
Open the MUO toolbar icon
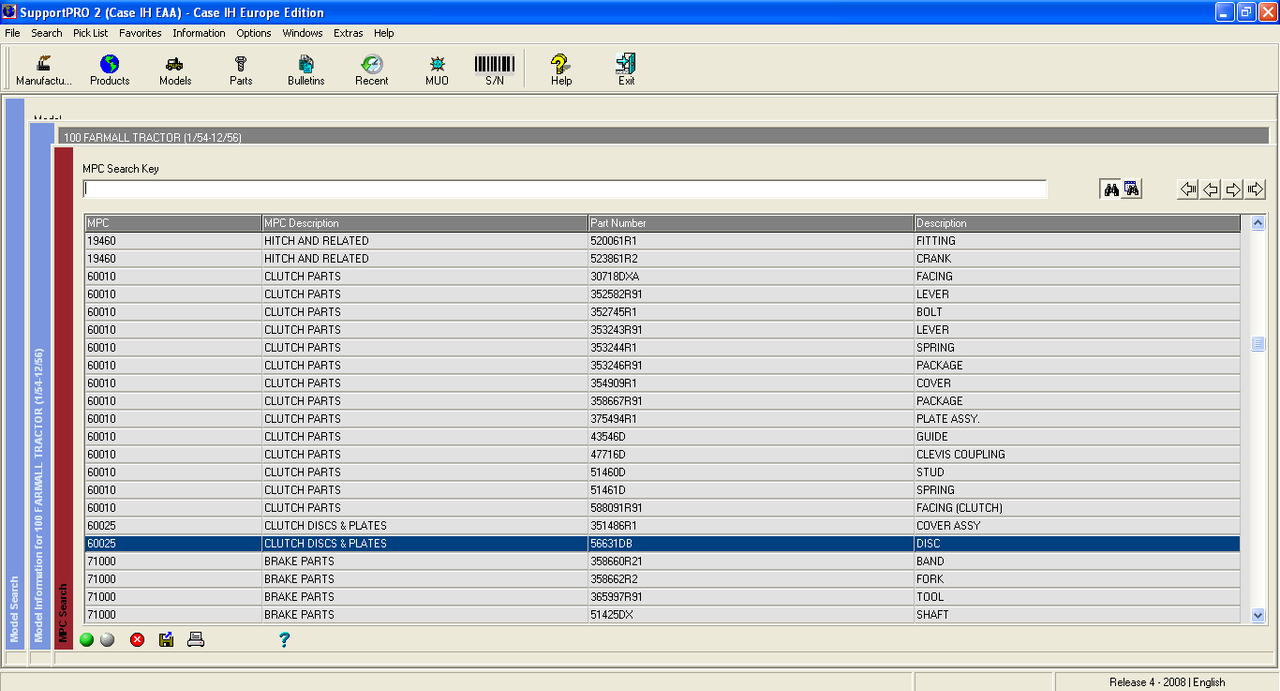coord(437,69)
